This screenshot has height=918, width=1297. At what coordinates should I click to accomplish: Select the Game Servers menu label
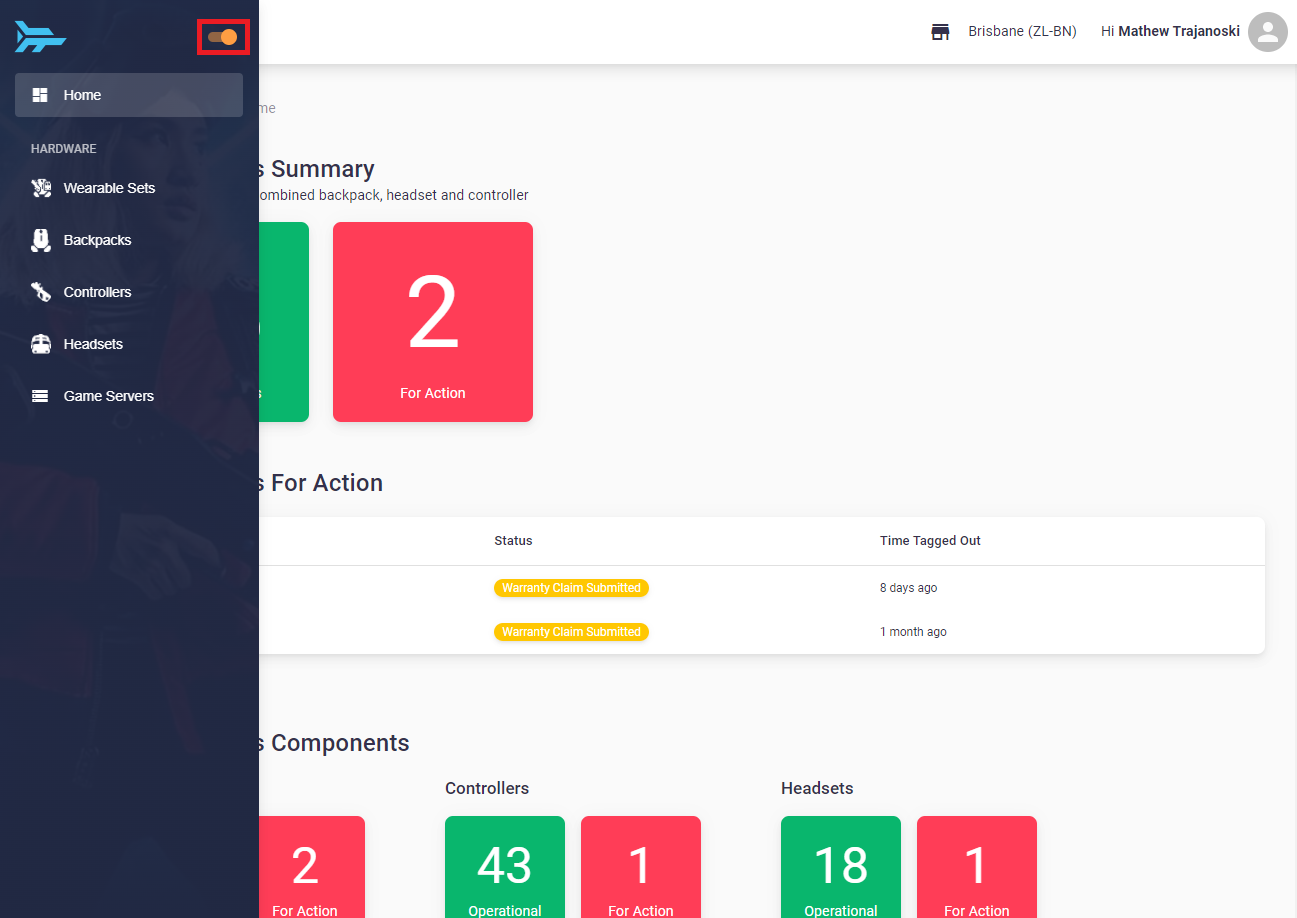click(109, 396)
